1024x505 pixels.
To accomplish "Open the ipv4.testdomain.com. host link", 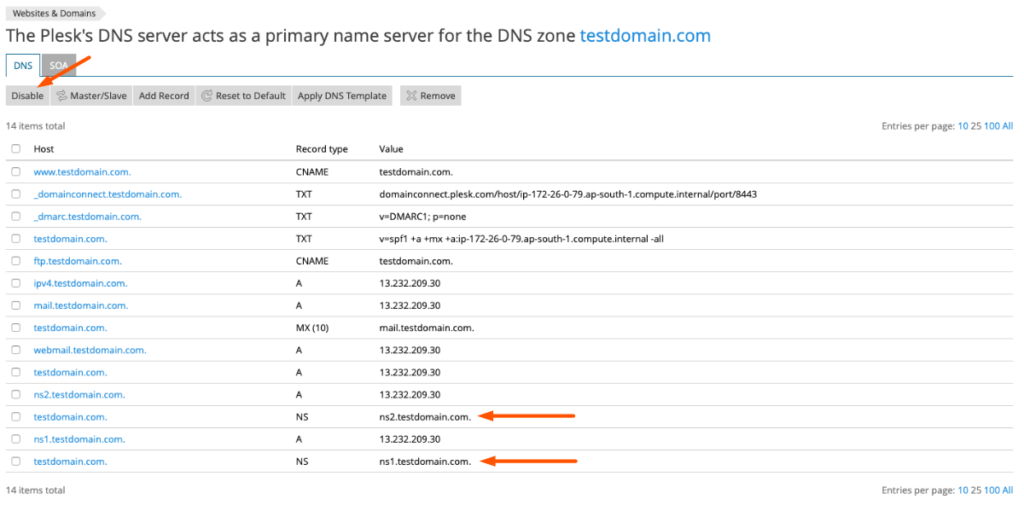I will (80, 283).
